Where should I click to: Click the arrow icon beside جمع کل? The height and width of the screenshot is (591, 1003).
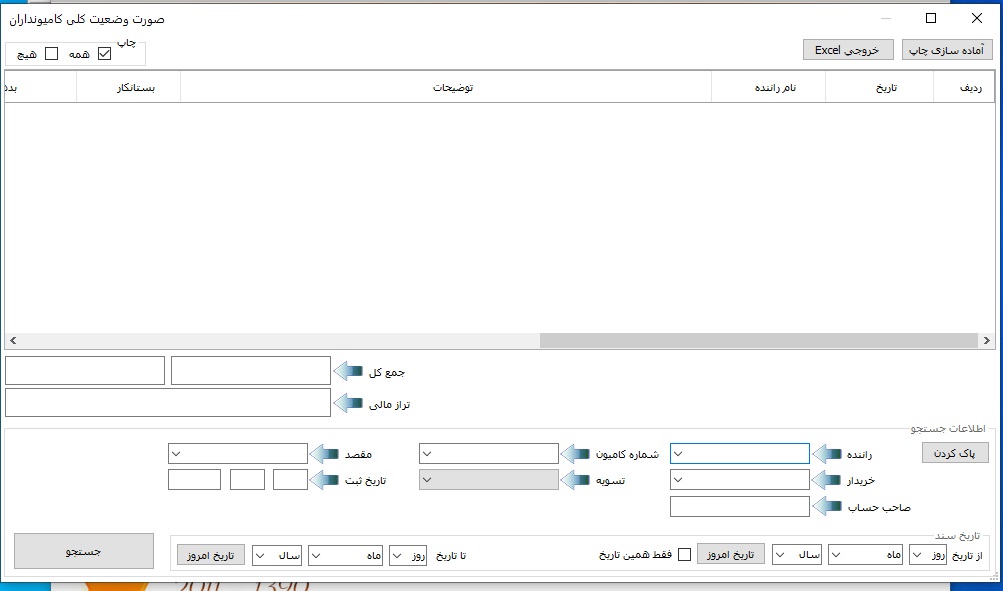[x=347, y=371]
